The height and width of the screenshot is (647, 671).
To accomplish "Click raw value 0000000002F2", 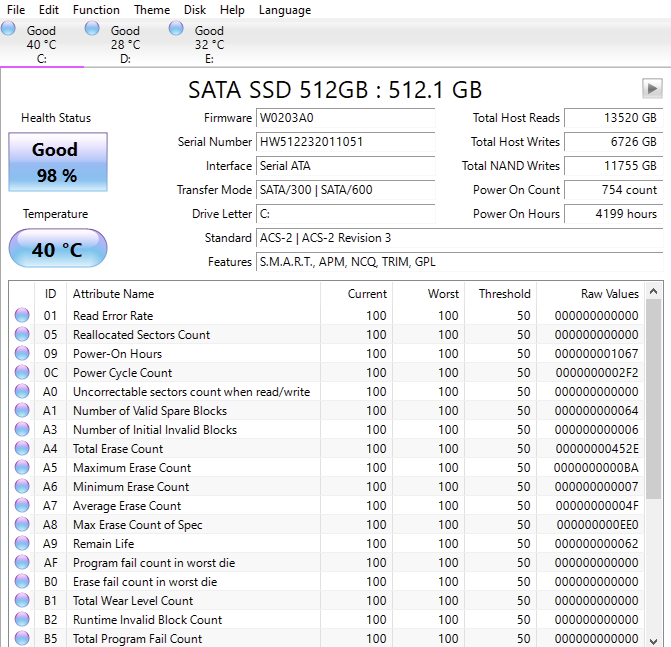I will (597, 372).
